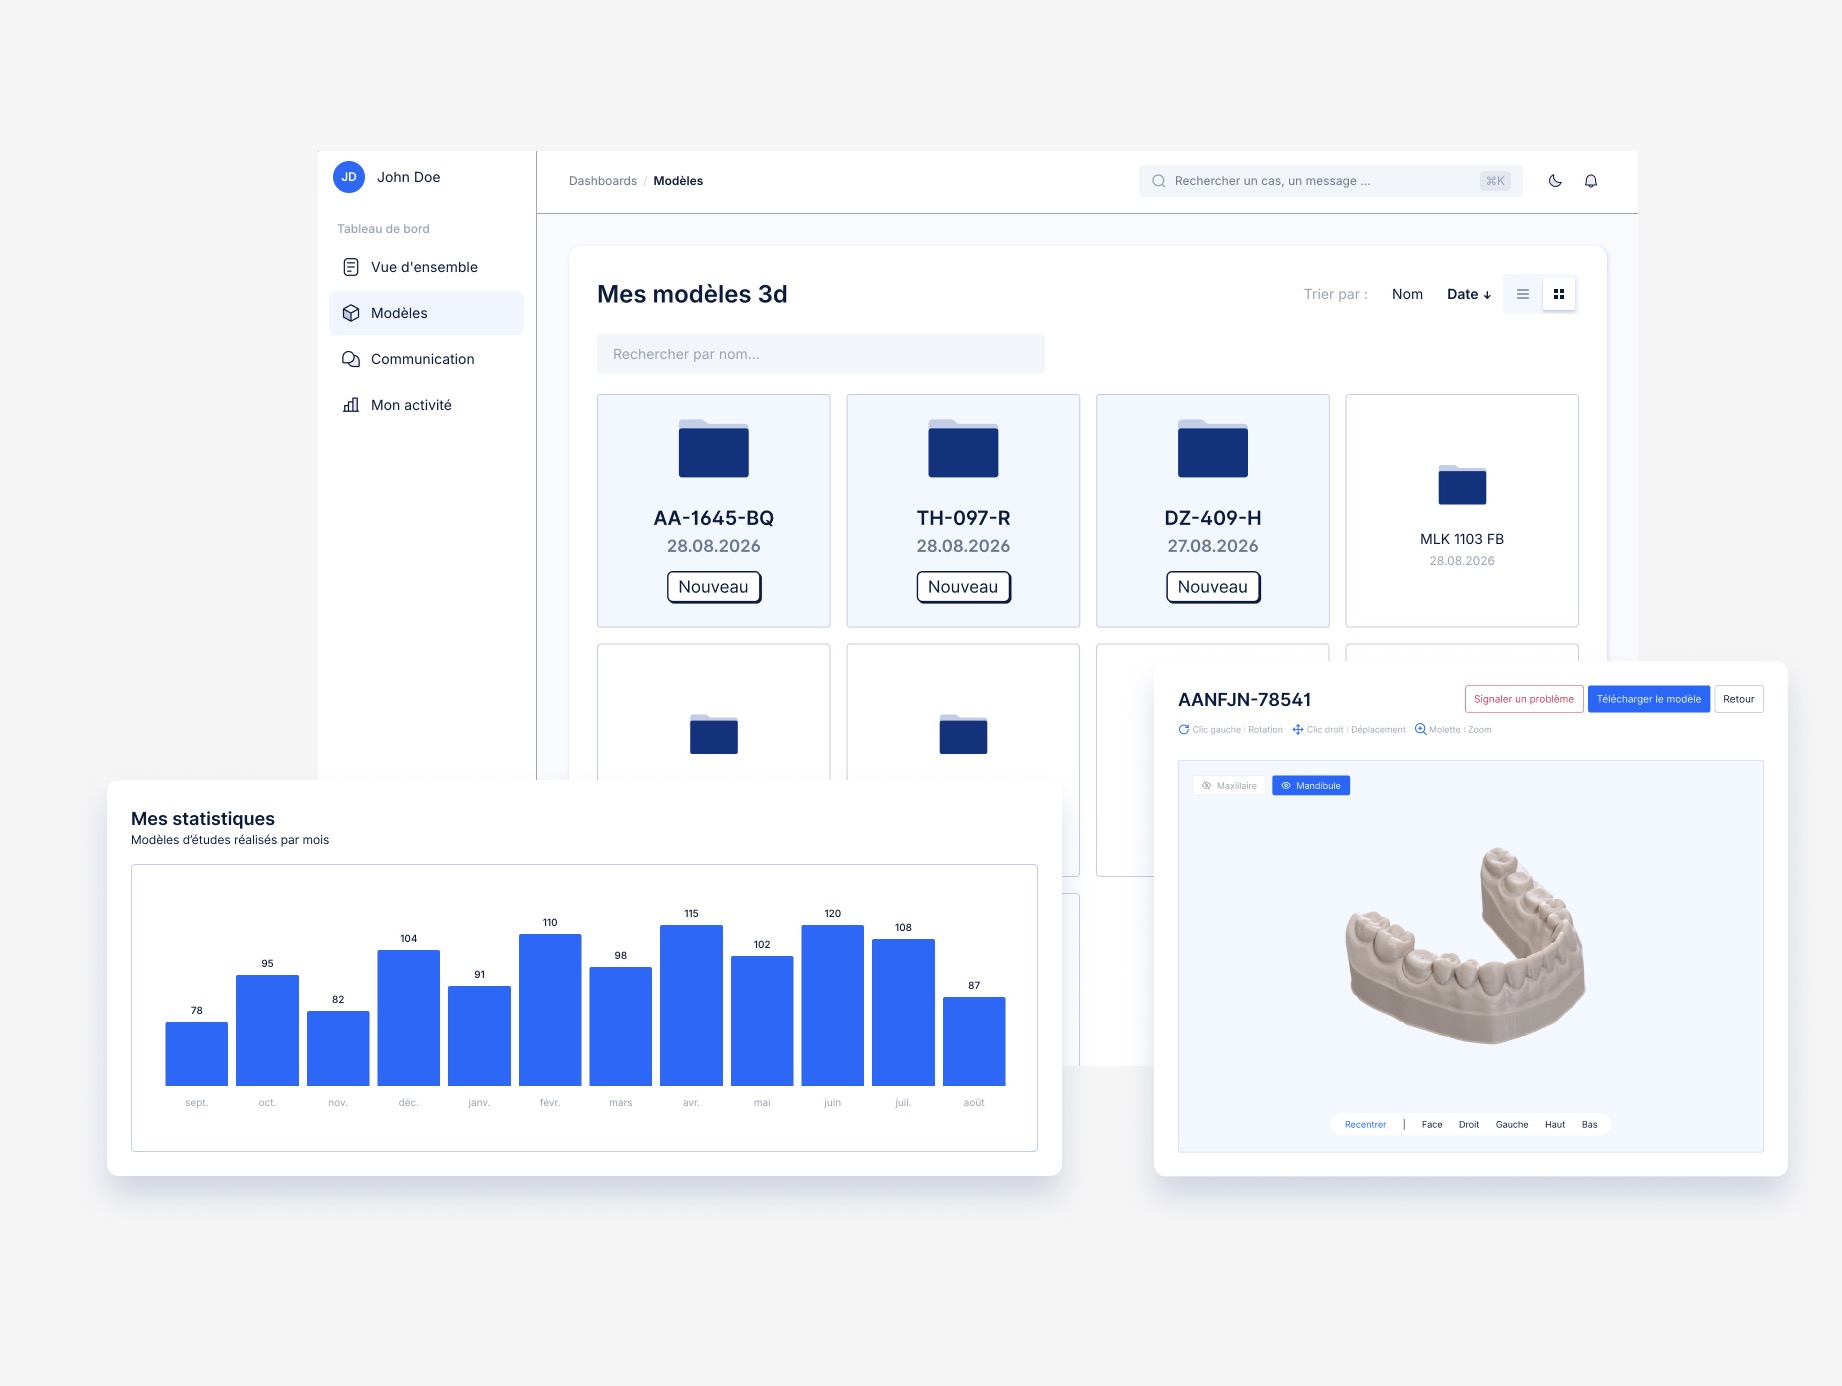Click the Mes statistiques heading

pos(203,819)
